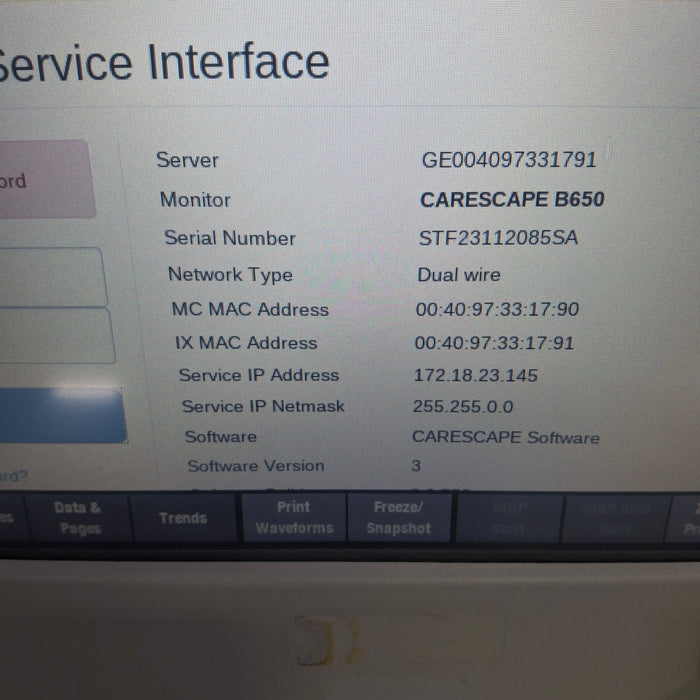Click the MC MAC Address label
The height and width of the screenshot is (700, 700).
(250, 309)
